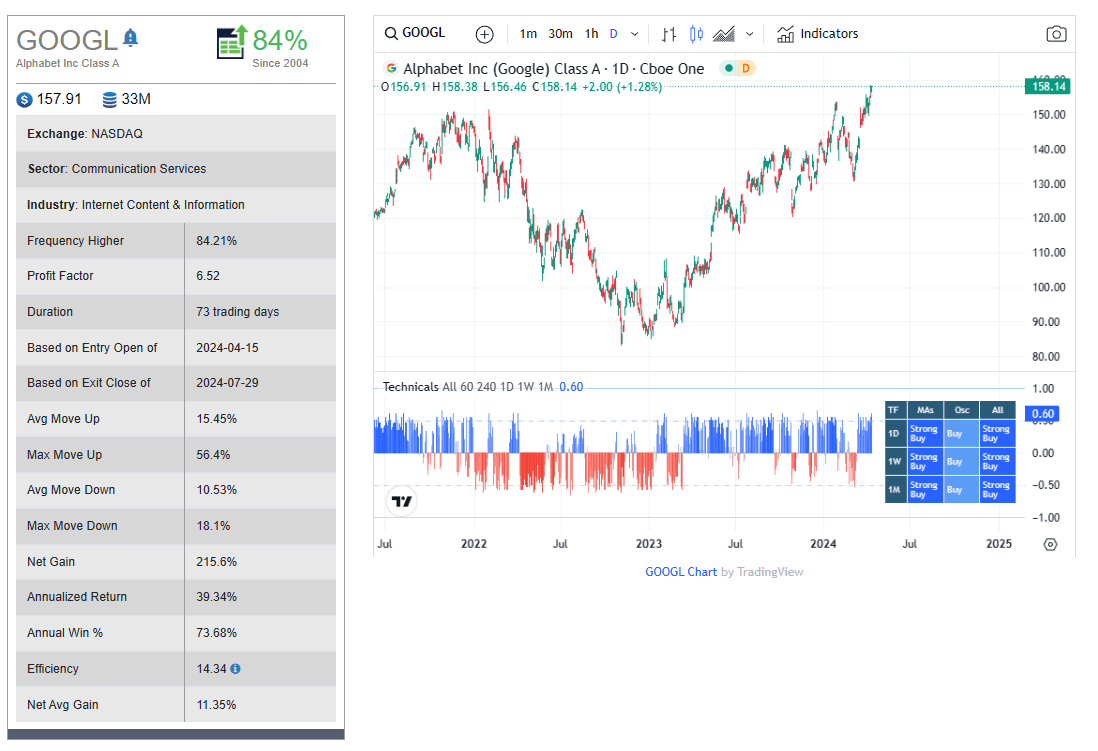The height and width of the screenshot is (751, 1098).
Task: Click the Net Gain 215.6% value
Action: click(x=216, y=562)
